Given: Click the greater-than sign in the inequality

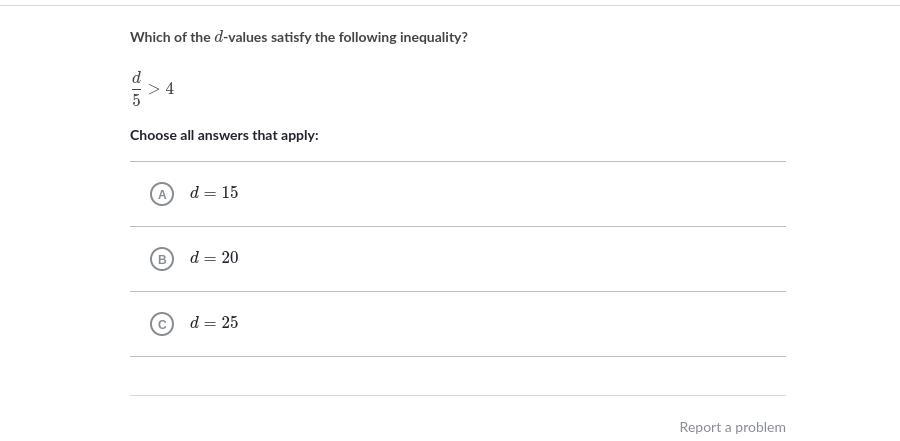Looking at the screenshot, I should (154, 89).
